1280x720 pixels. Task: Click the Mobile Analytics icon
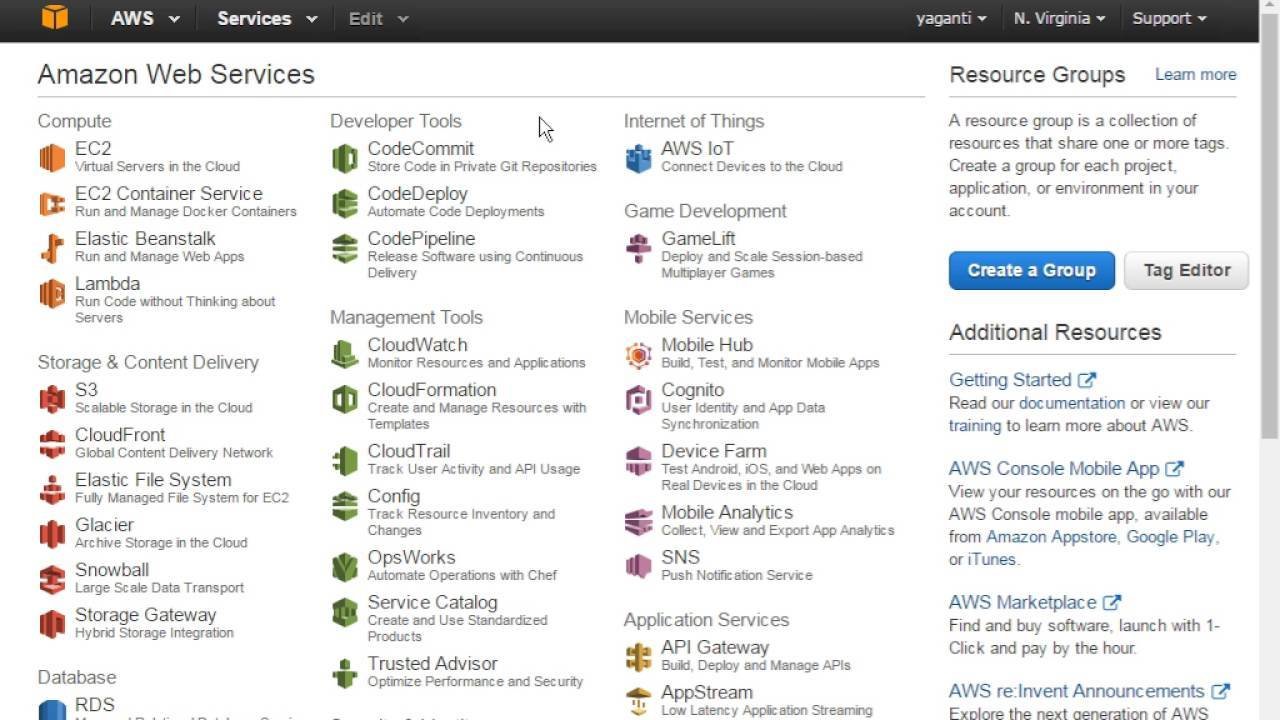[x=638, y=522]
